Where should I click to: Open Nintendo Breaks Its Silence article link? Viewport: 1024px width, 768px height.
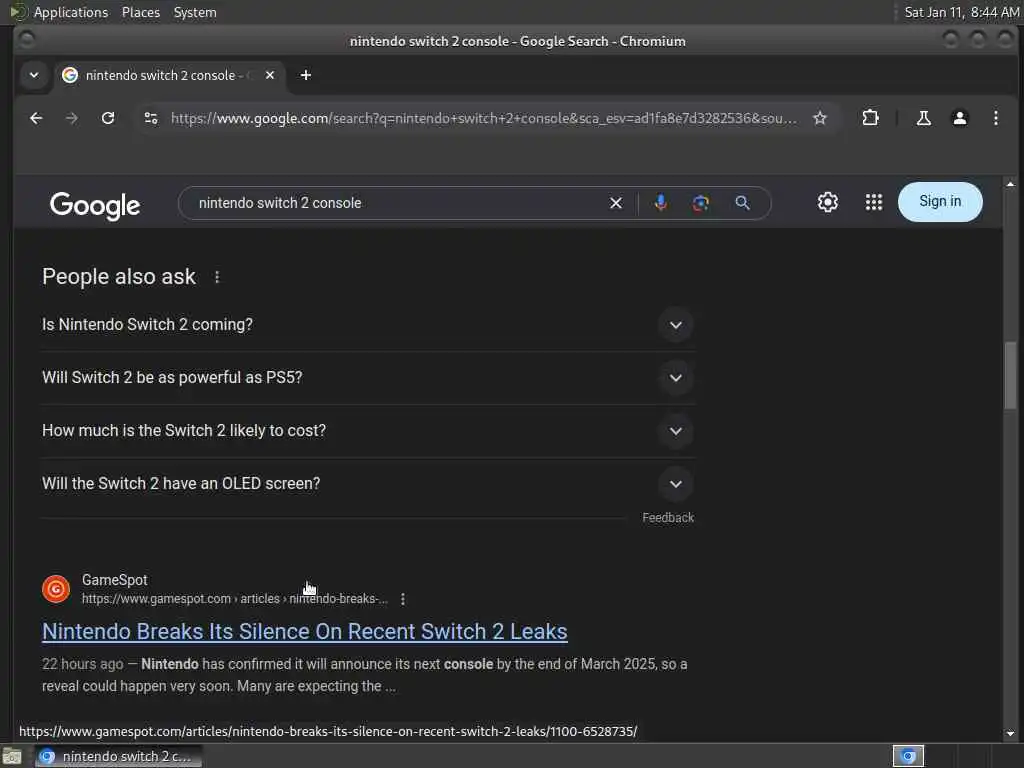point(305,632)
